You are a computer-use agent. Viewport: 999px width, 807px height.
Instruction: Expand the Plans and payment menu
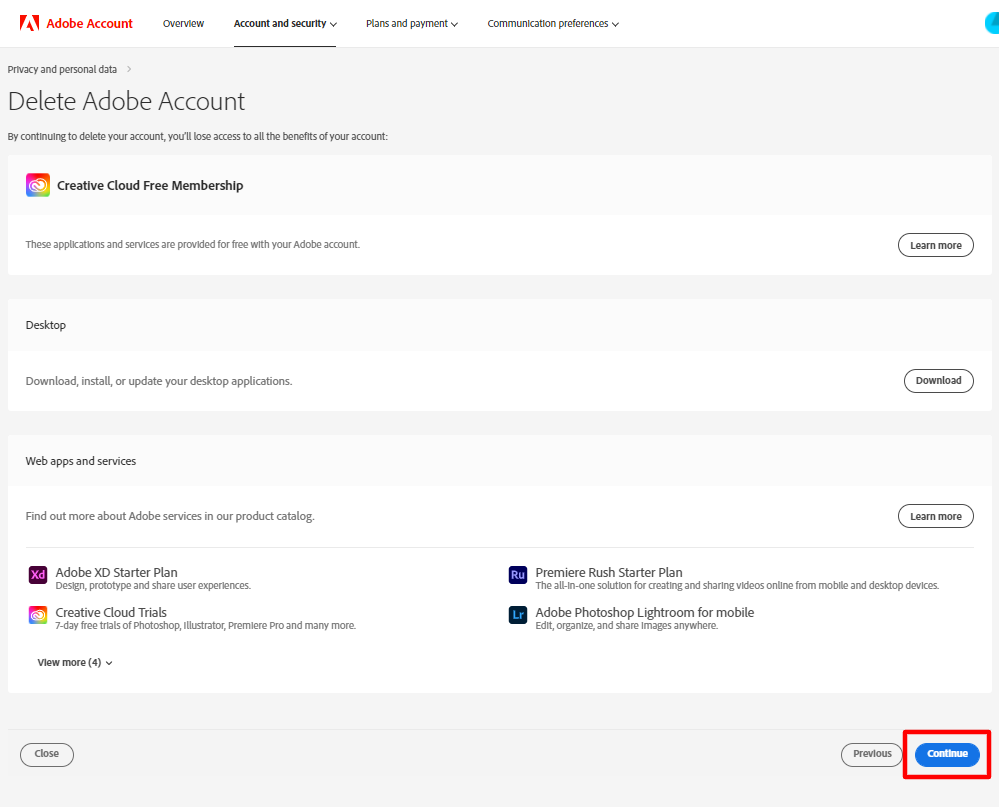click(x=412, y=24)
